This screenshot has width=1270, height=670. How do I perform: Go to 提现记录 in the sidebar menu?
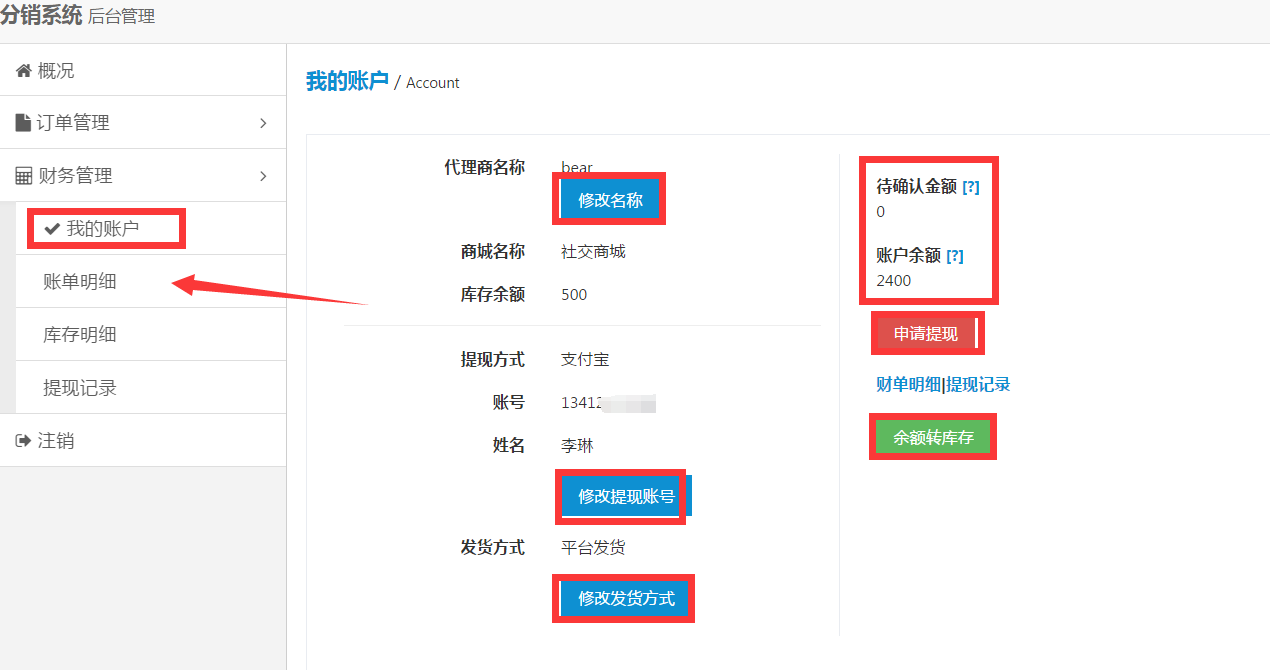tap(80, 388)
